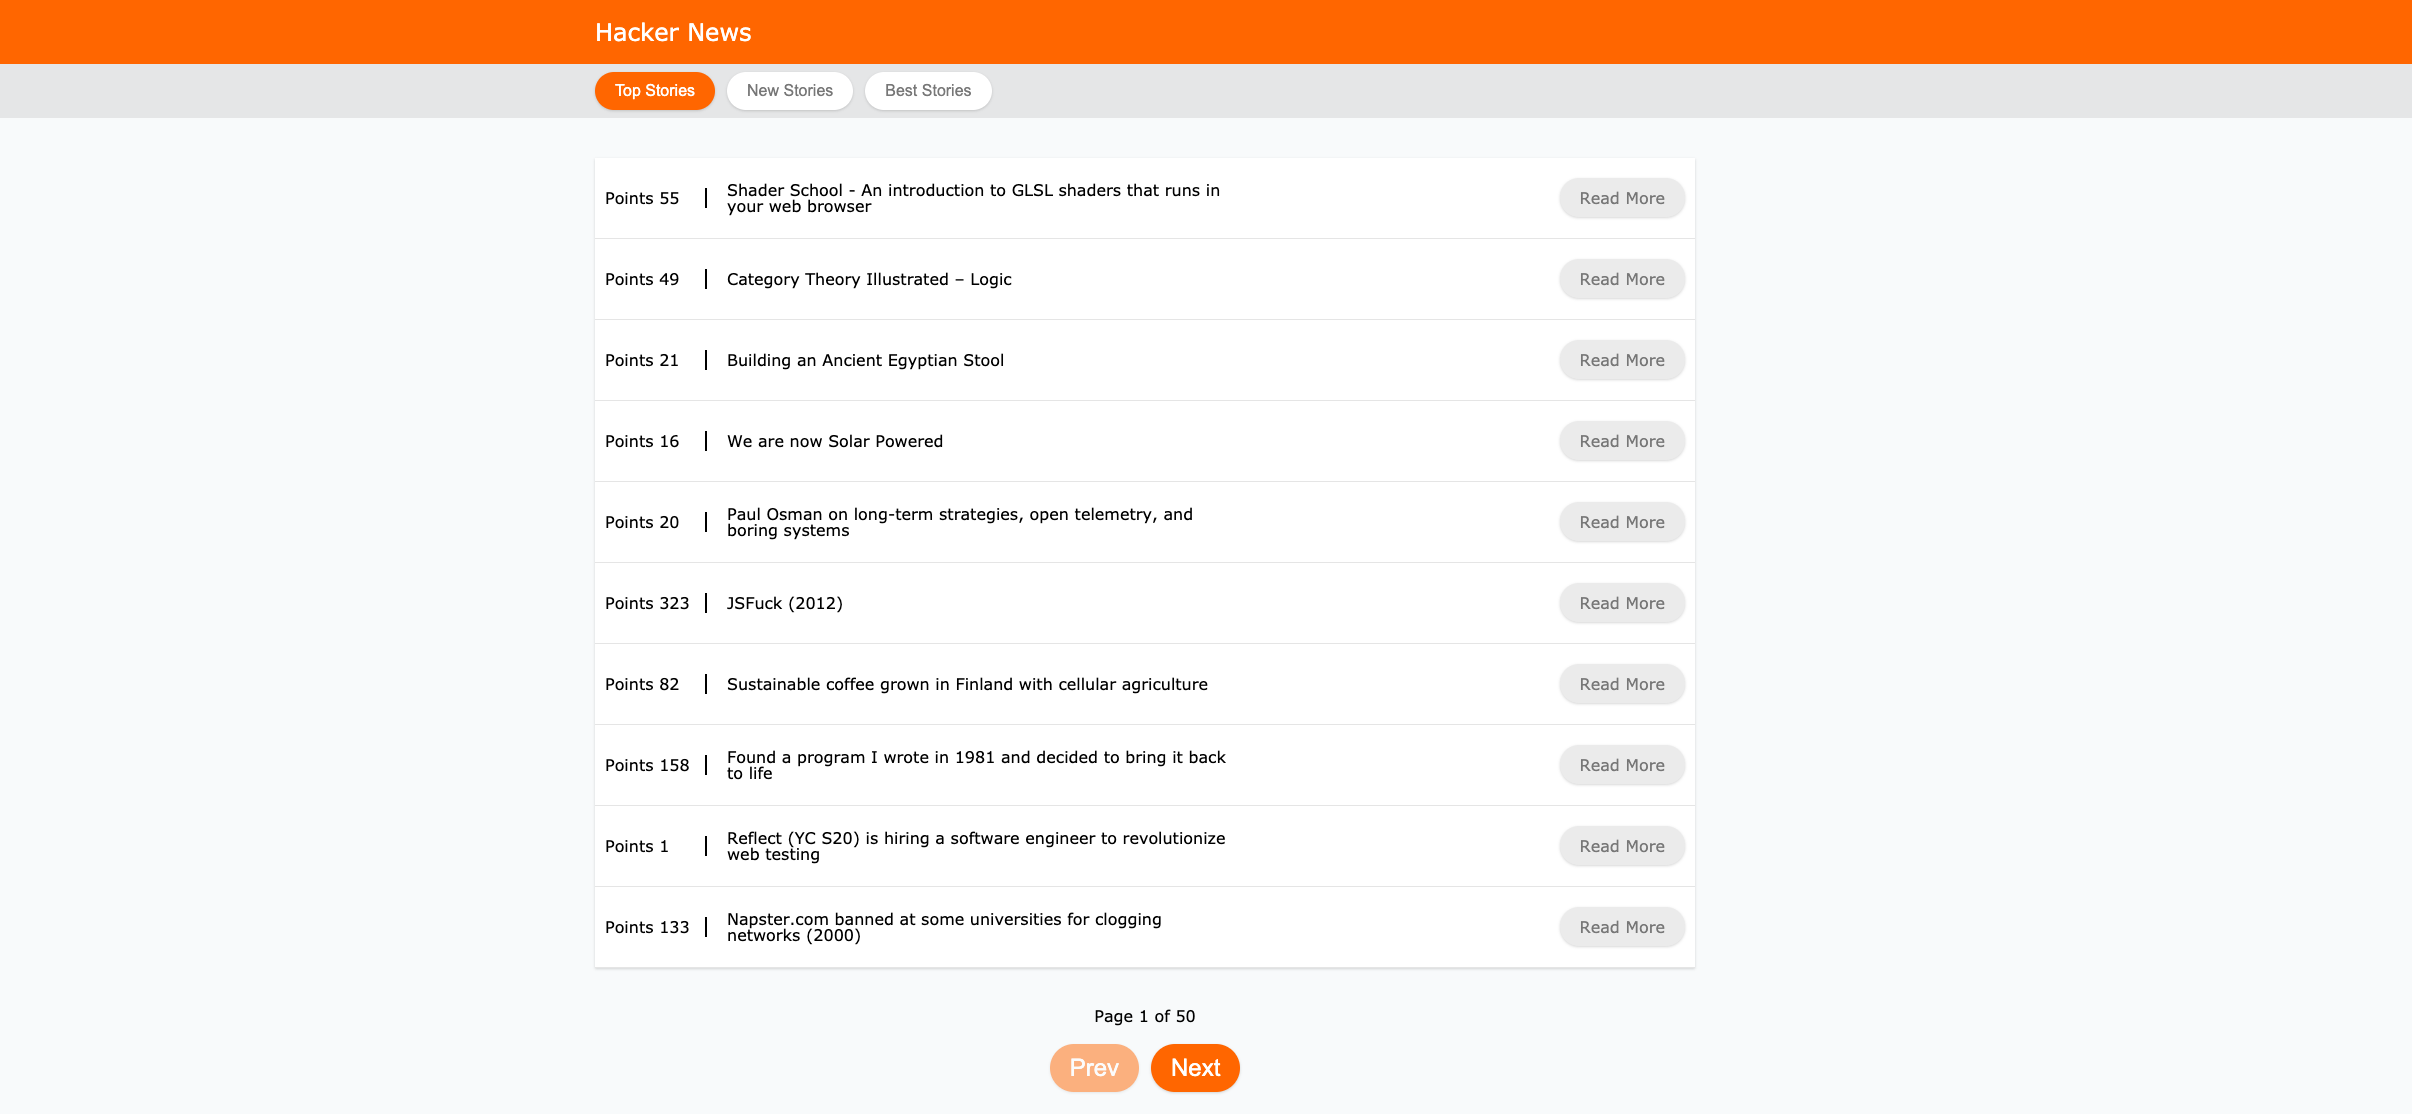
Task: Open the New Stories tab
Action: (x=789, y=91)
